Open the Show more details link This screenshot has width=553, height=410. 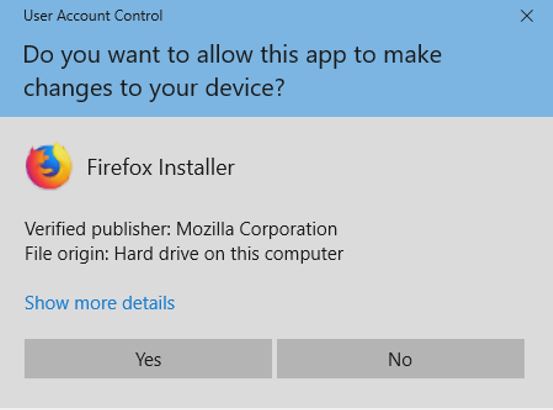click(100, 303)
